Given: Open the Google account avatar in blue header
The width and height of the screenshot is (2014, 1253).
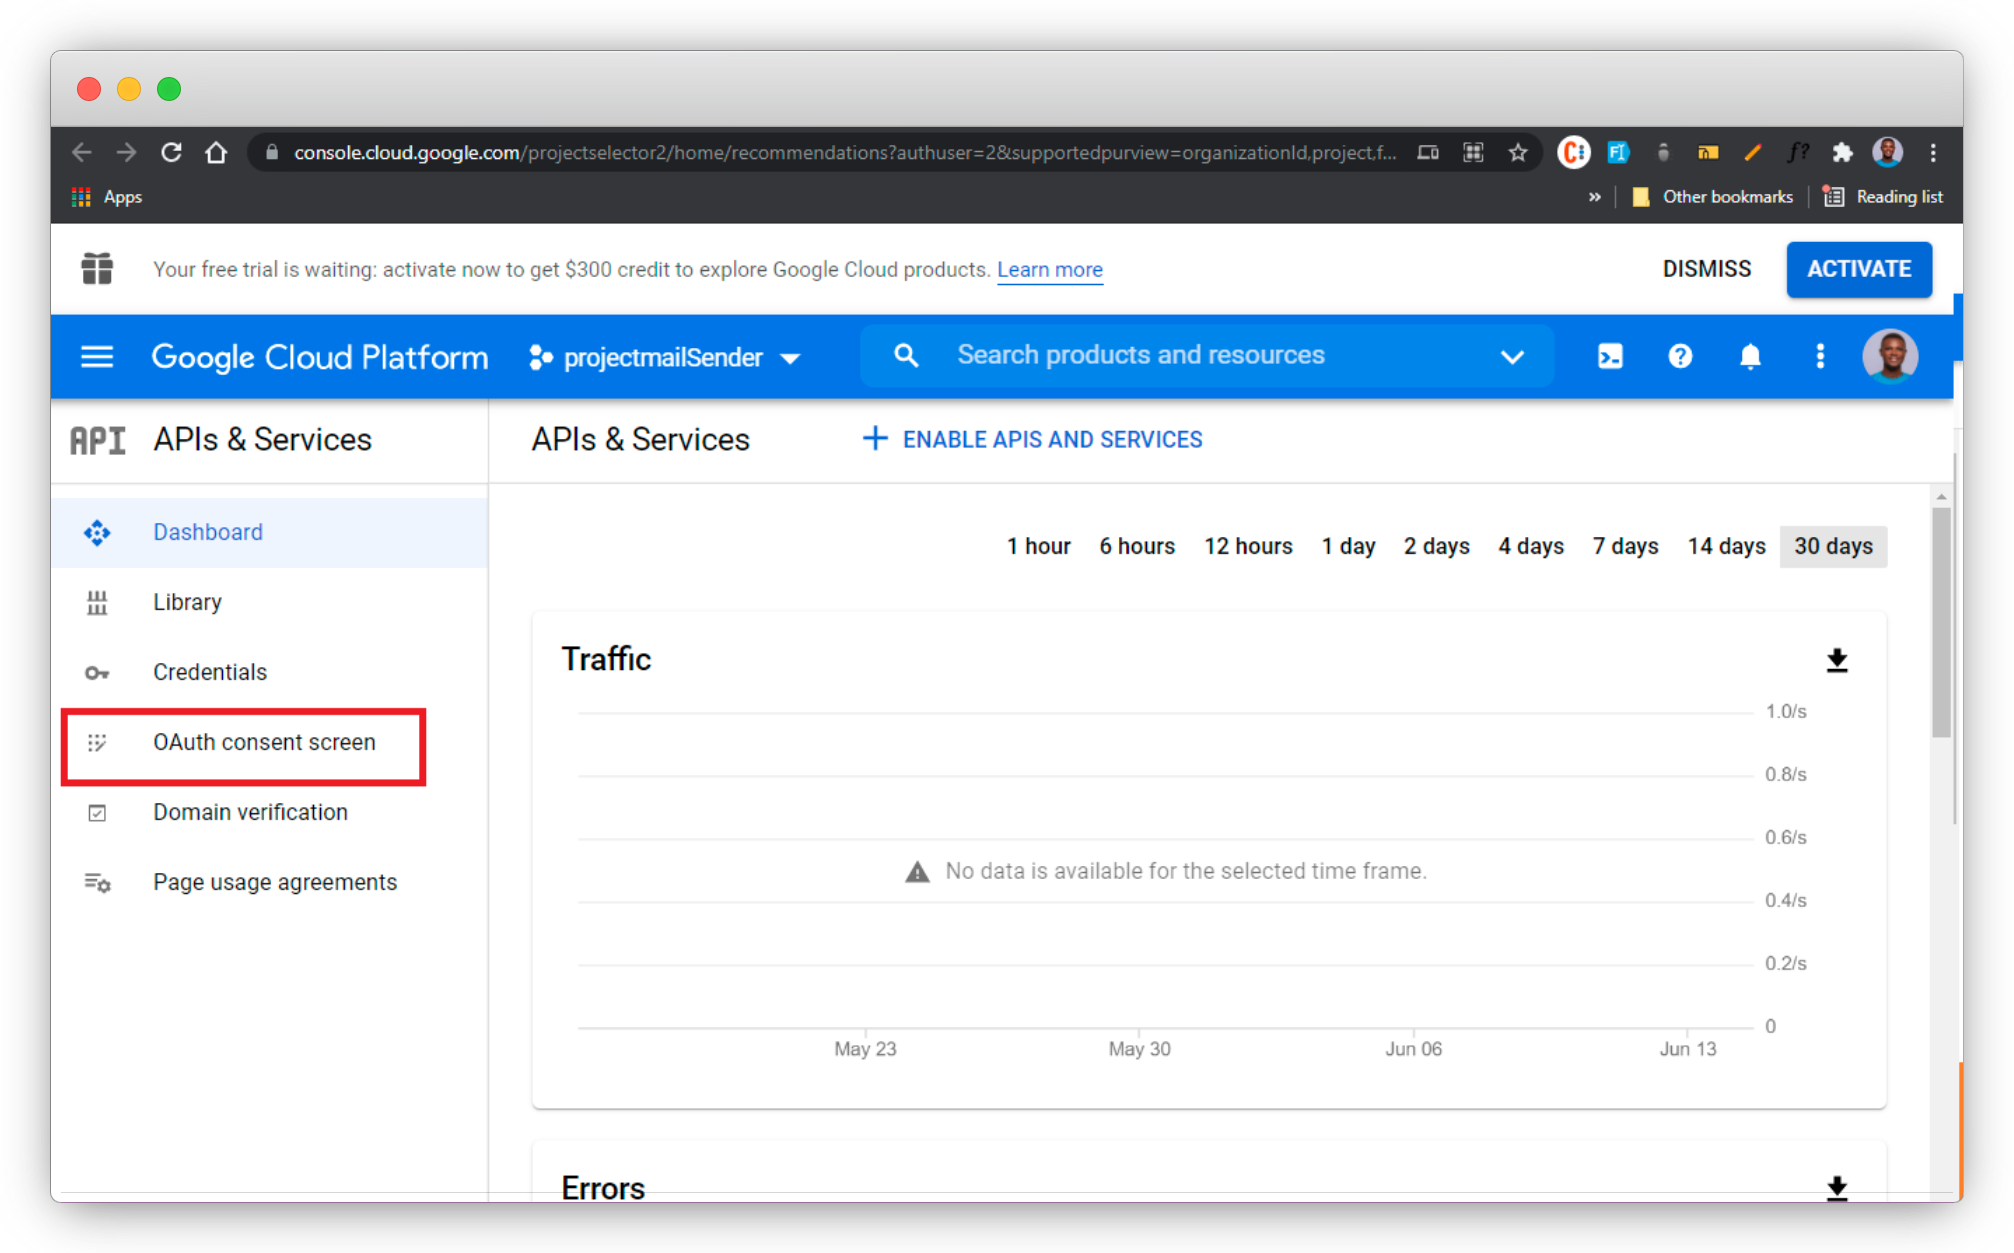Looking at the screenshot, I should click(1890, 356).
